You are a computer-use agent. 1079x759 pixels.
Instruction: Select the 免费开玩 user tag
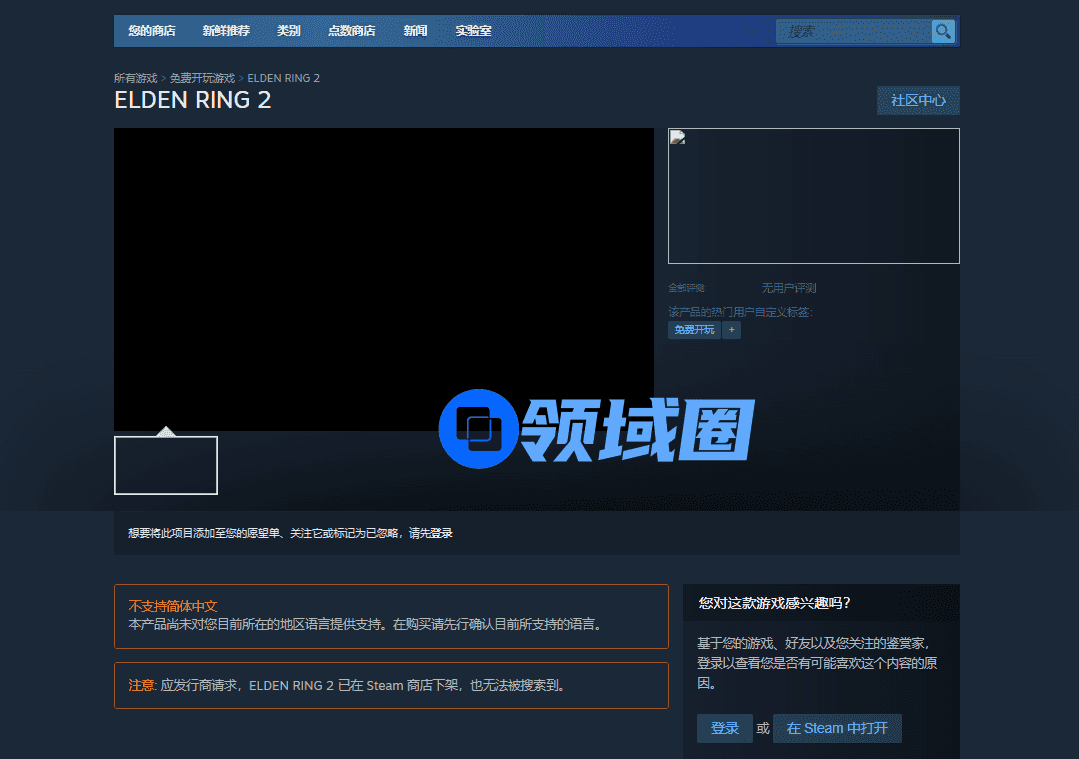pyautogui.click(x=694, y=330)
